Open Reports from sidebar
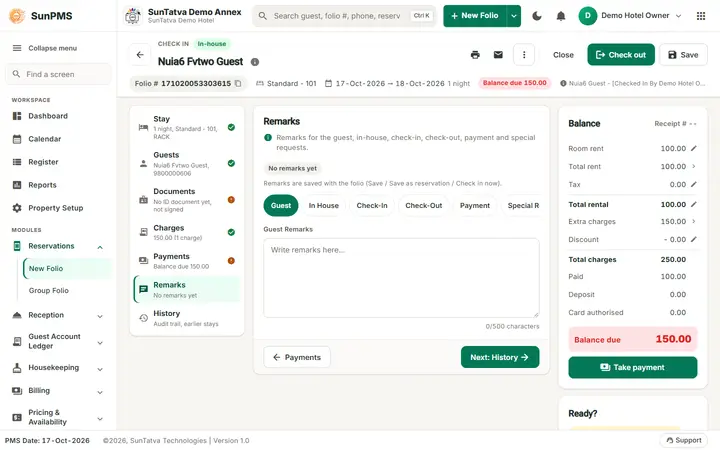This screenshot has width=720, height=450. [58, 185]
